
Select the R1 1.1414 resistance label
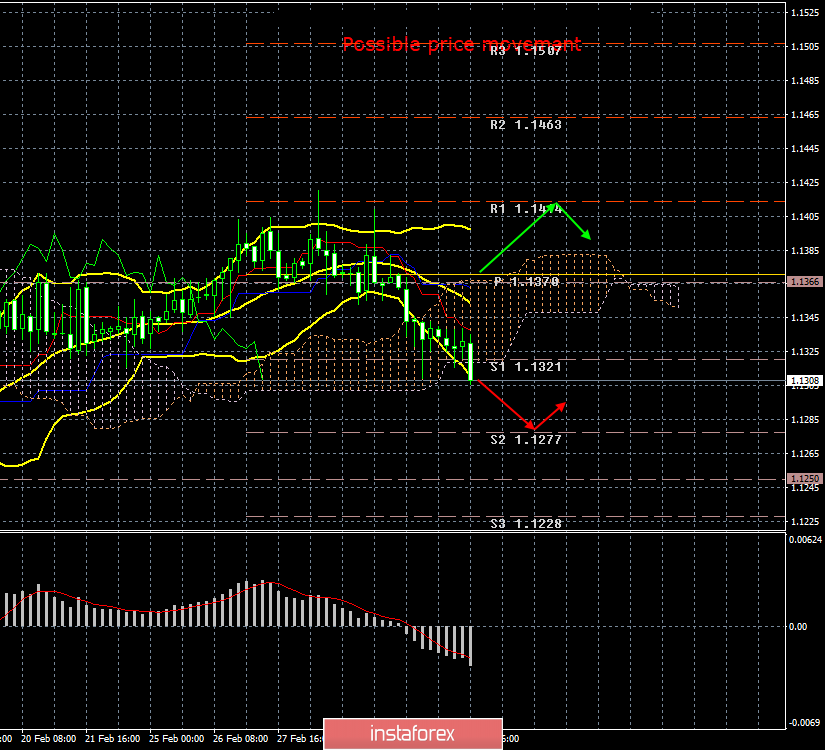tap(526, 209)
